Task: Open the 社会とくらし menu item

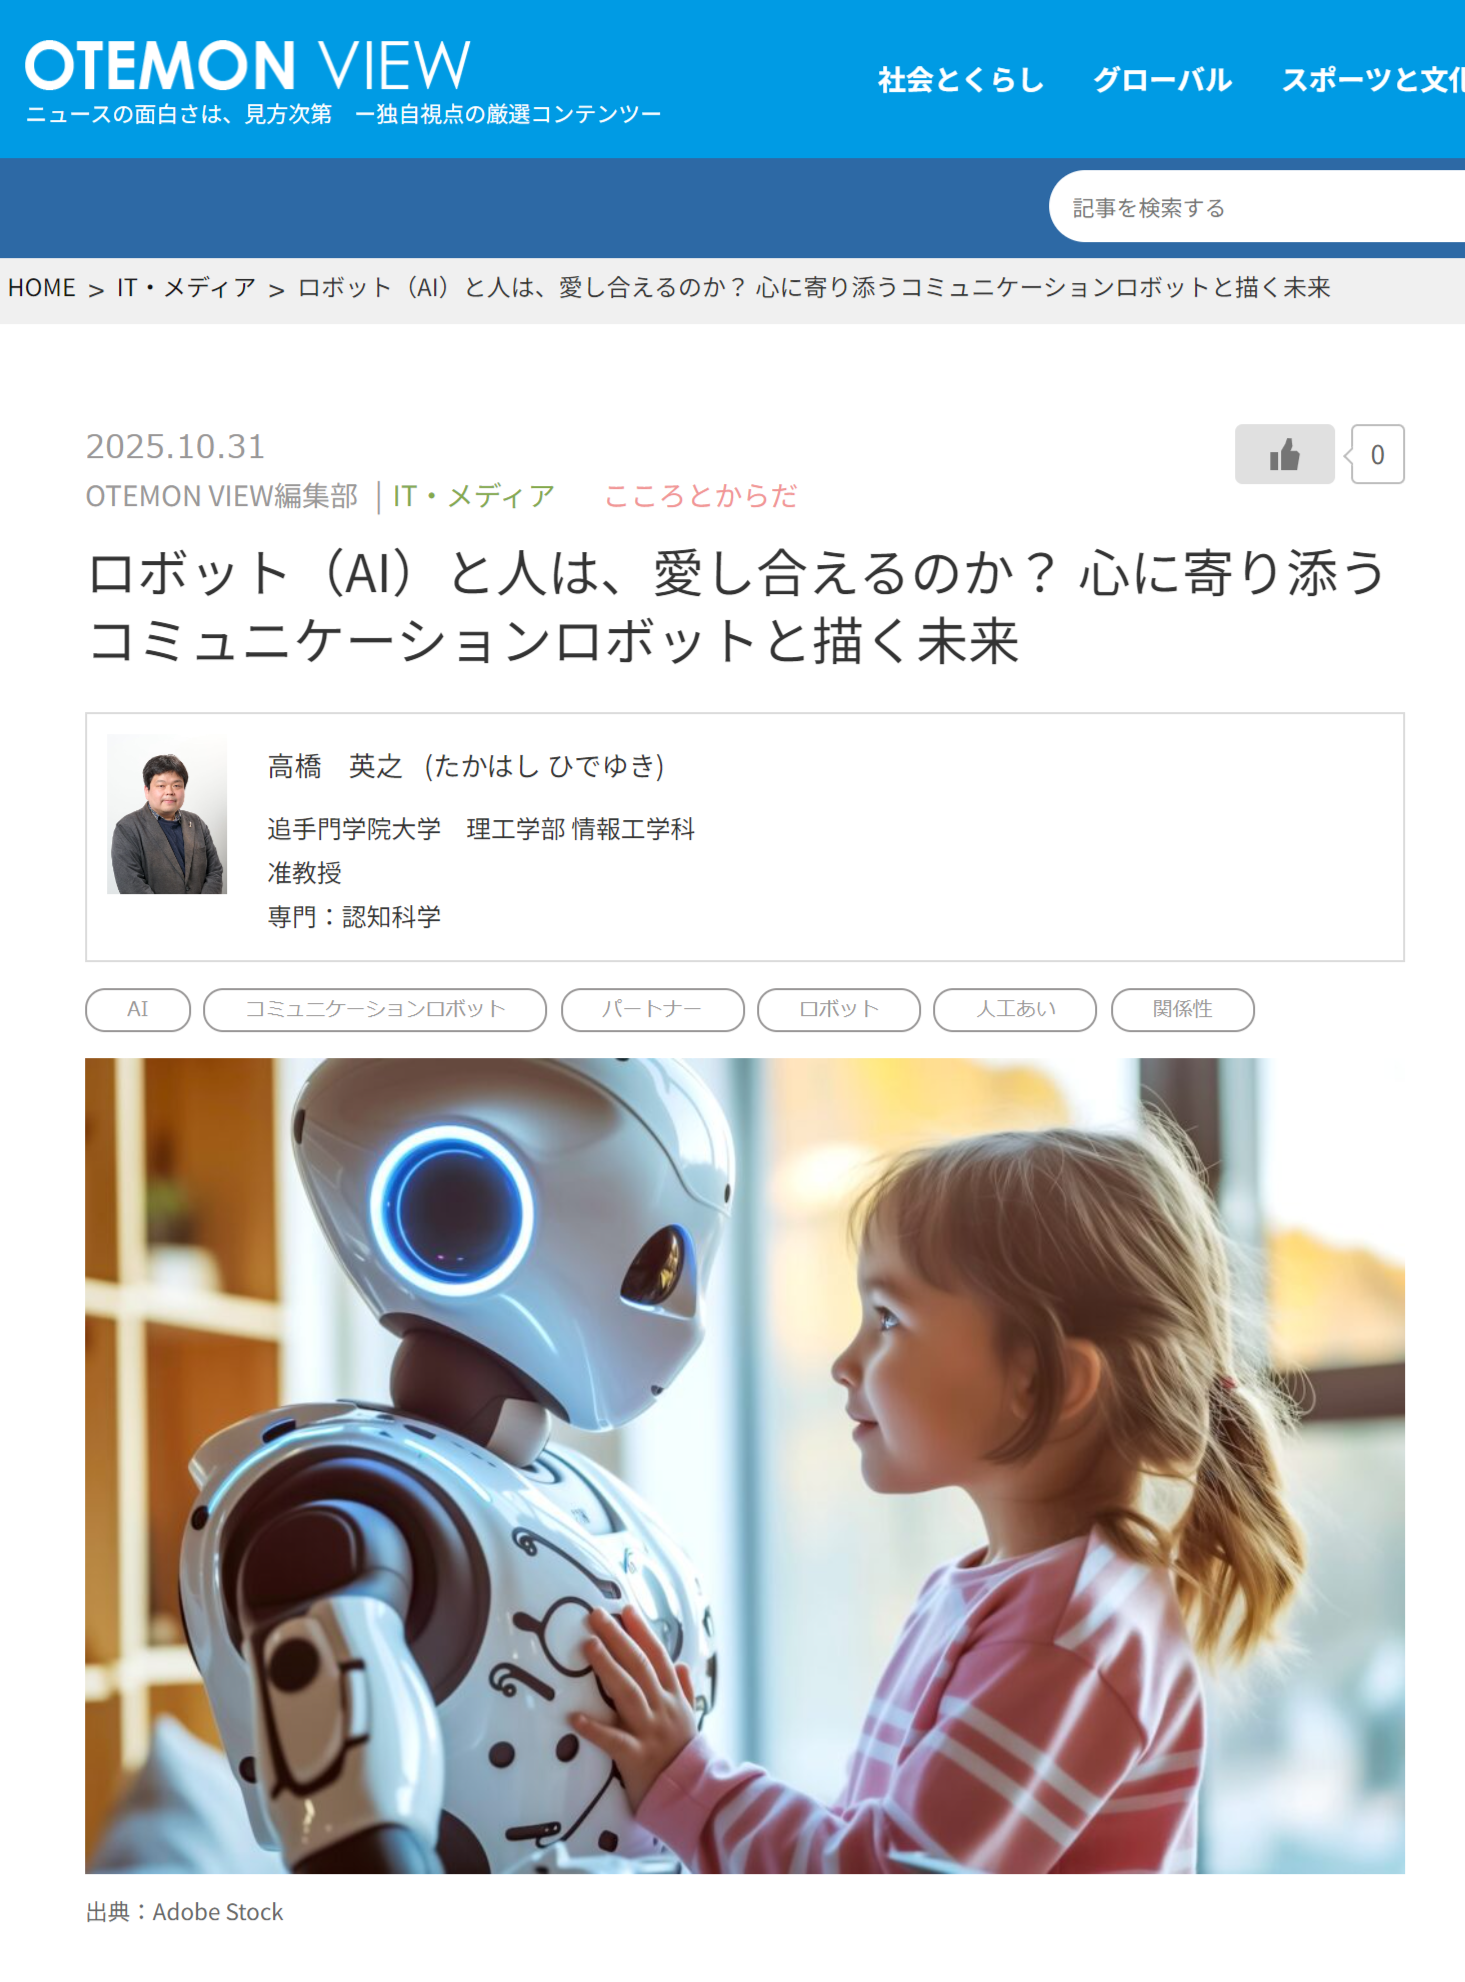Action: (x=960, y=80)
